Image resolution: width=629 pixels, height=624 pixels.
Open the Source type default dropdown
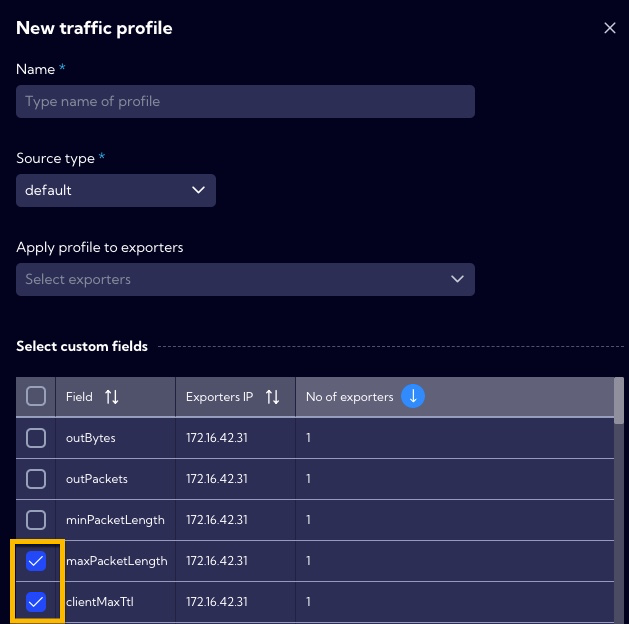point(116,190)
